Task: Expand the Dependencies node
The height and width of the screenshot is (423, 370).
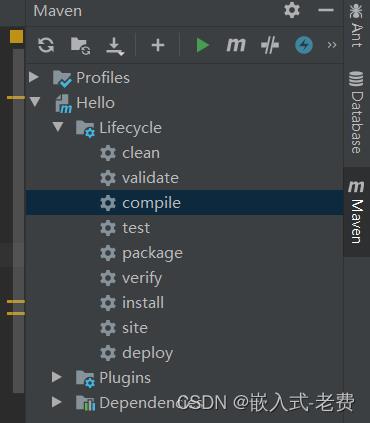Action: [x=57, y=402]
